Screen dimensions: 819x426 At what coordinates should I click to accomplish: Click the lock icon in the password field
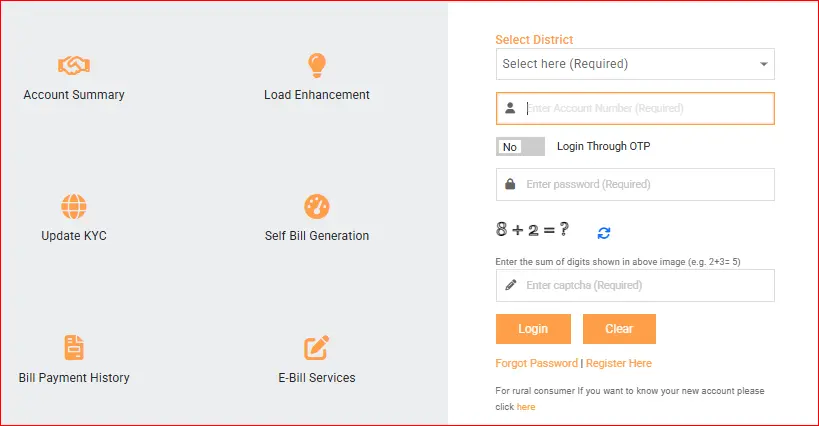[510, 184]
